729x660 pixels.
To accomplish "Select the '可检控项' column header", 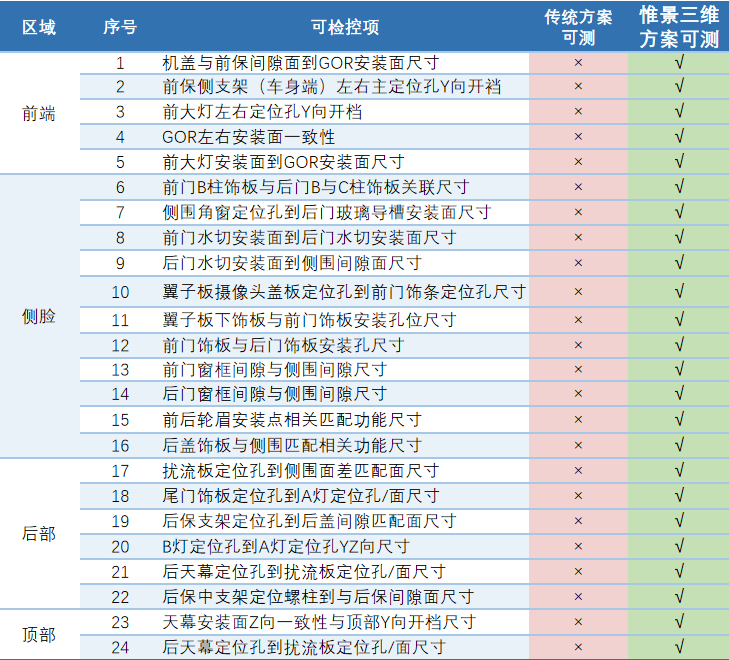I will tap(345, 27).
